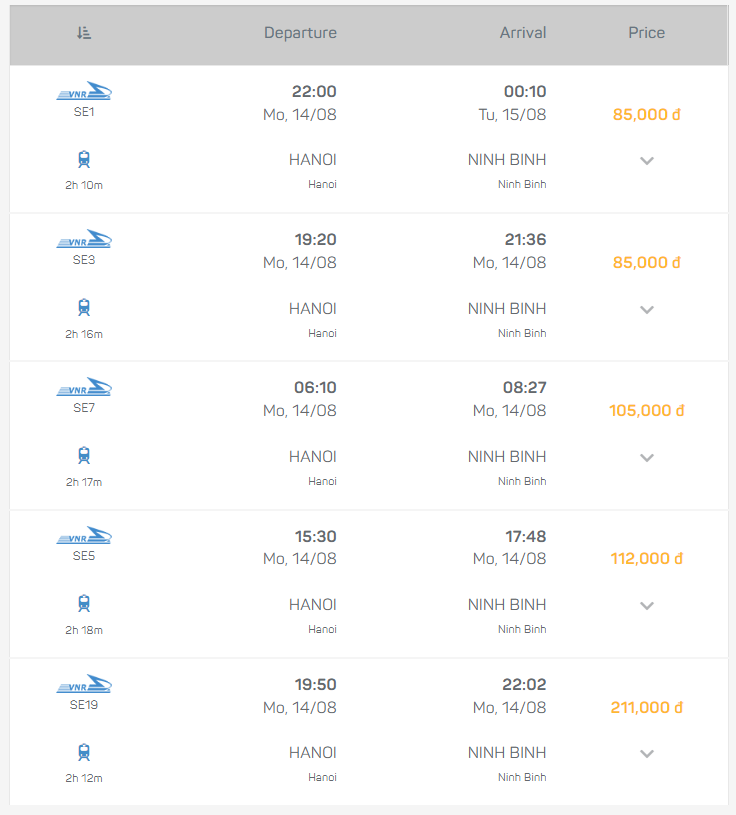Viewport: 736px width, 815px height.
Task: Click the 15:30 departure time of SE5
Action: (315, 537)
